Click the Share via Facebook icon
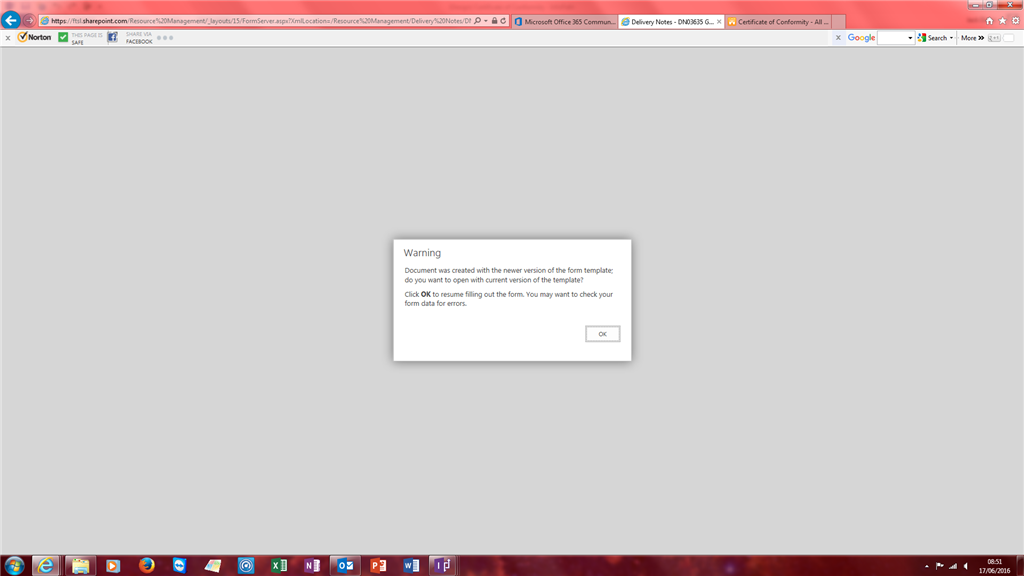1024x576 pixels. pos(112,37)
